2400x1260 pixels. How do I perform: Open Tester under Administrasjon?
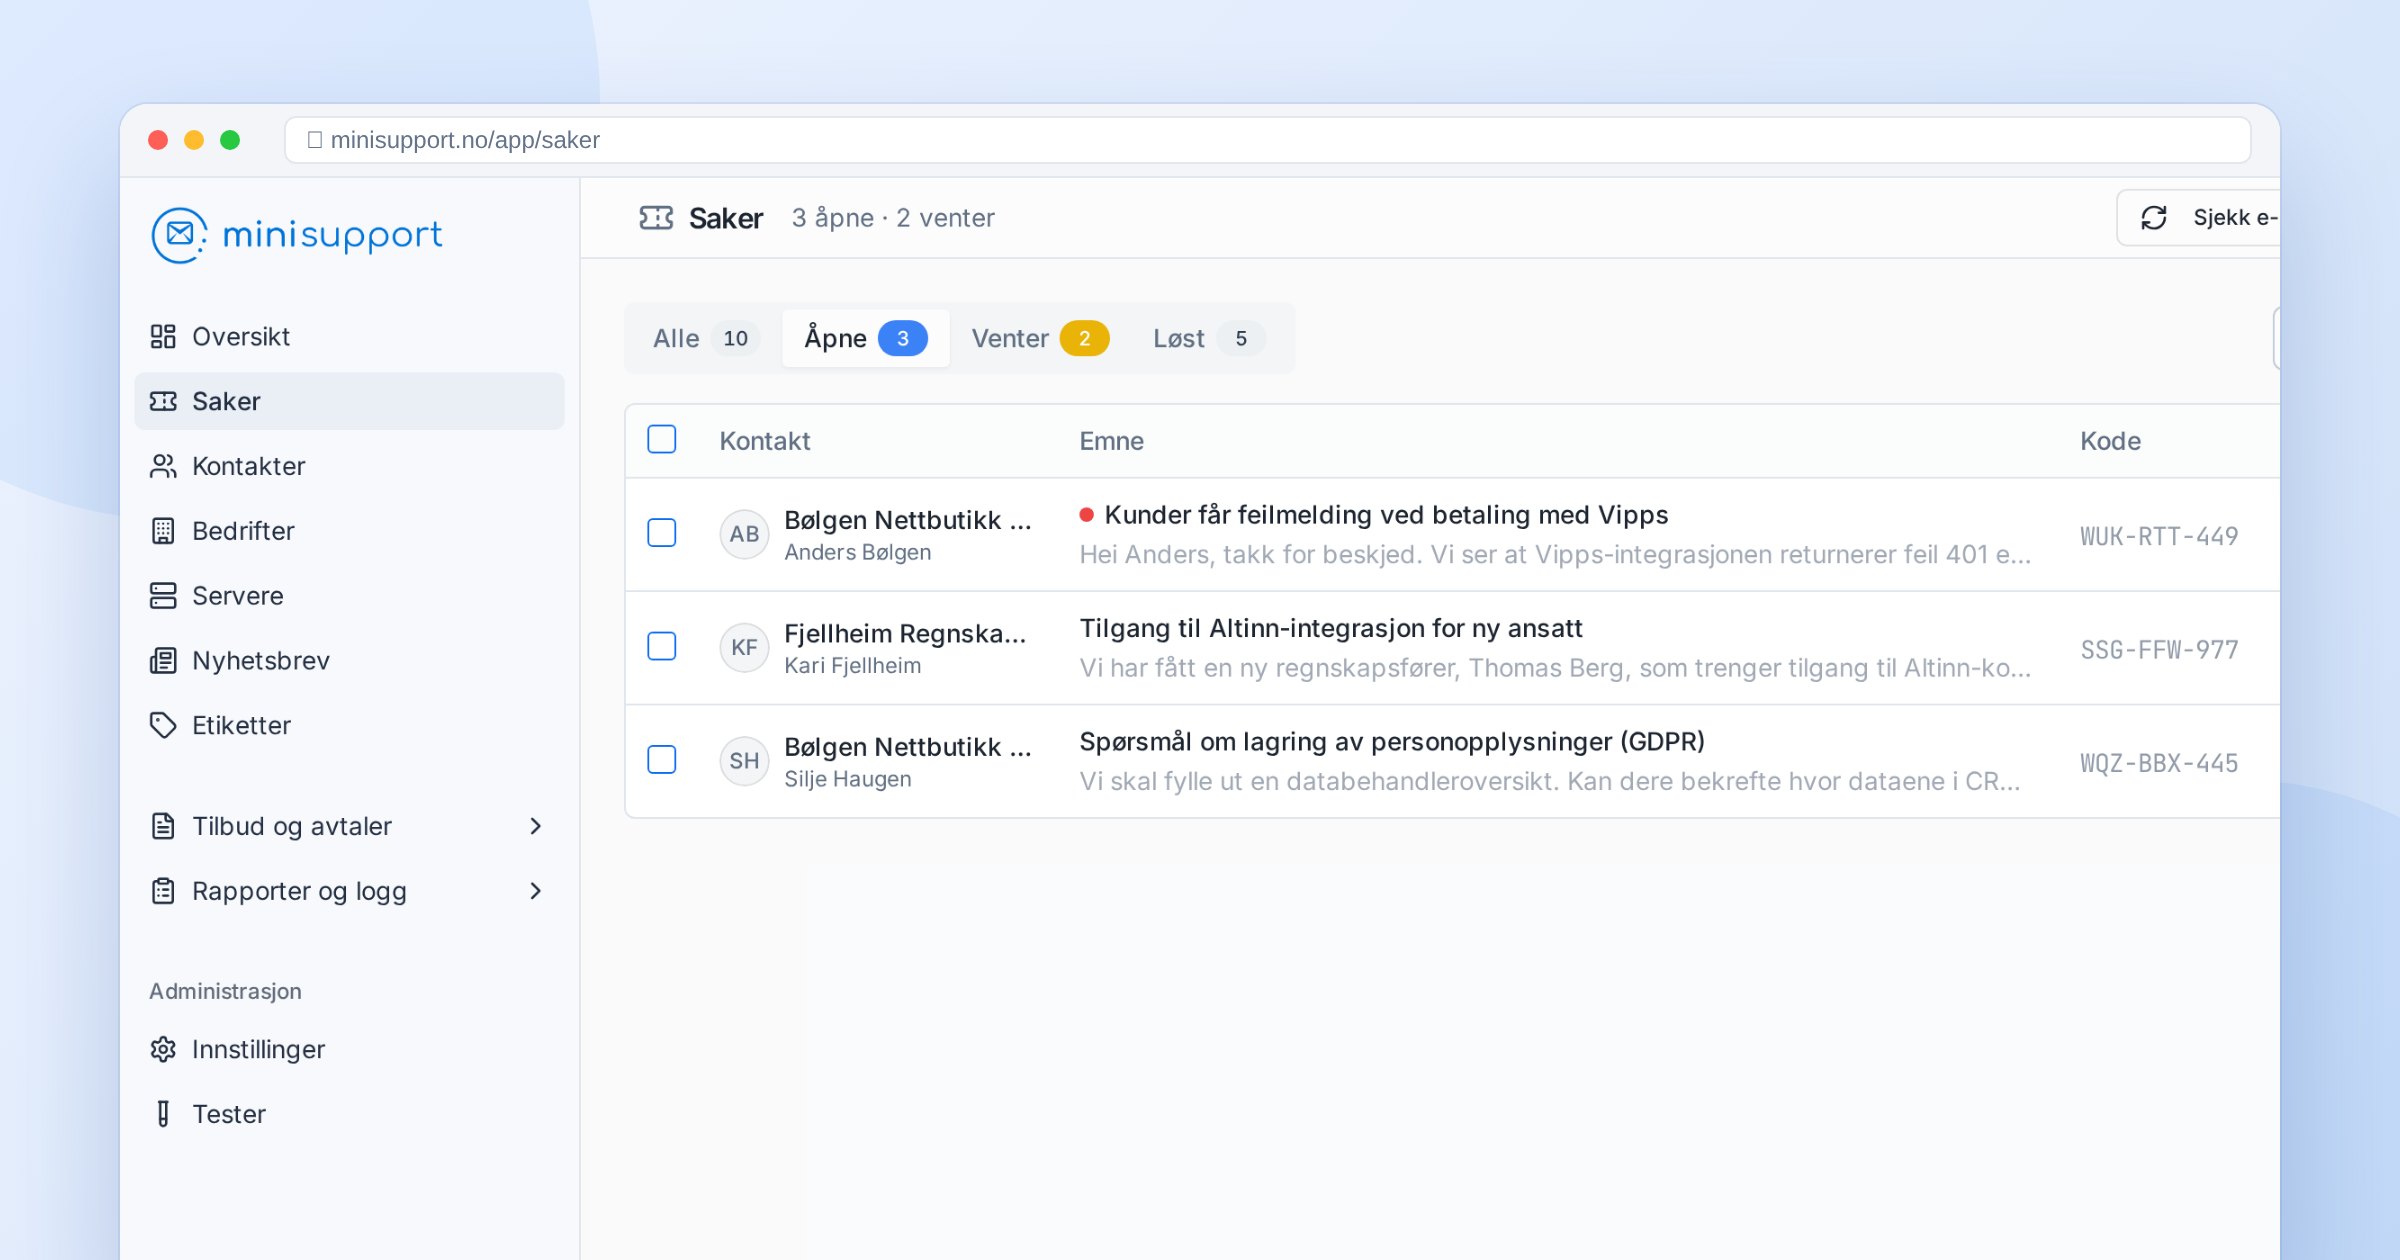pos(349,1114)
